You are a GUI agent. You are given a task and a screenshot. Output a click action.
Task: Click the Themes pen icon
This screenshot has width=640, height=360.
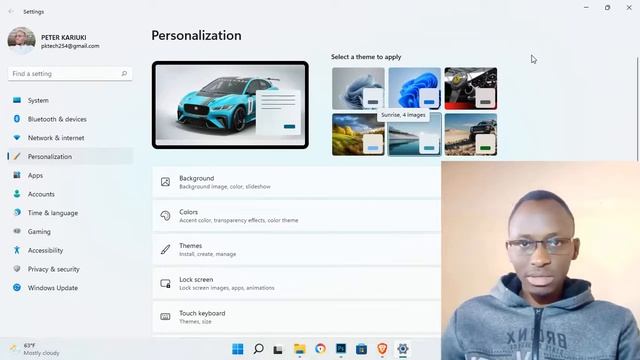point(165,249)
